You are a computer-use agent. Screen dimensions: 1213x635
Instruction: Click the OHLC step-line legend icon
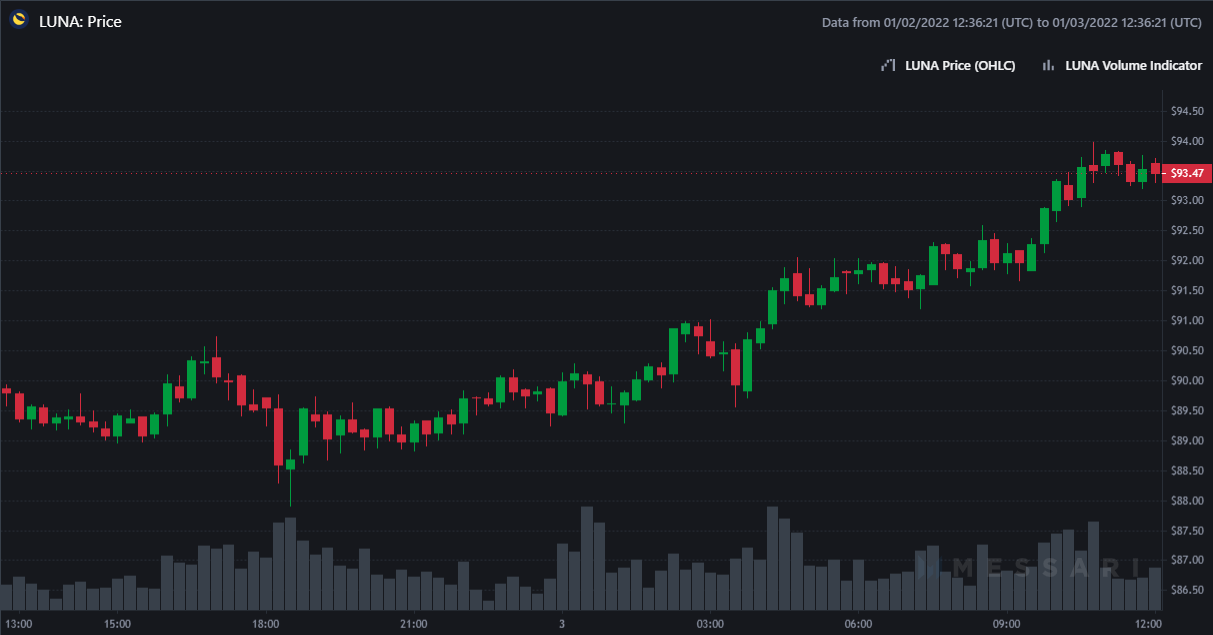click(887, 65)
